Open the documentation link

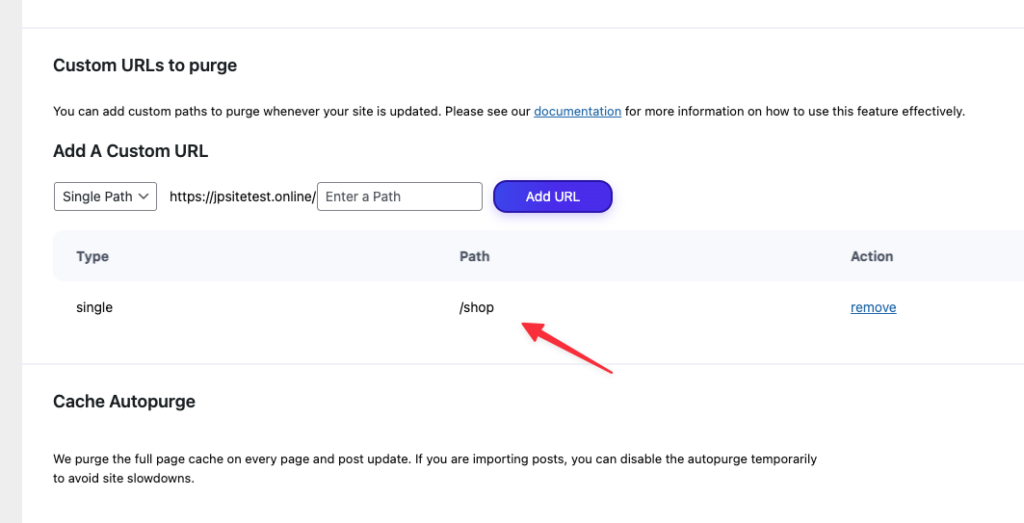(577, 111)
